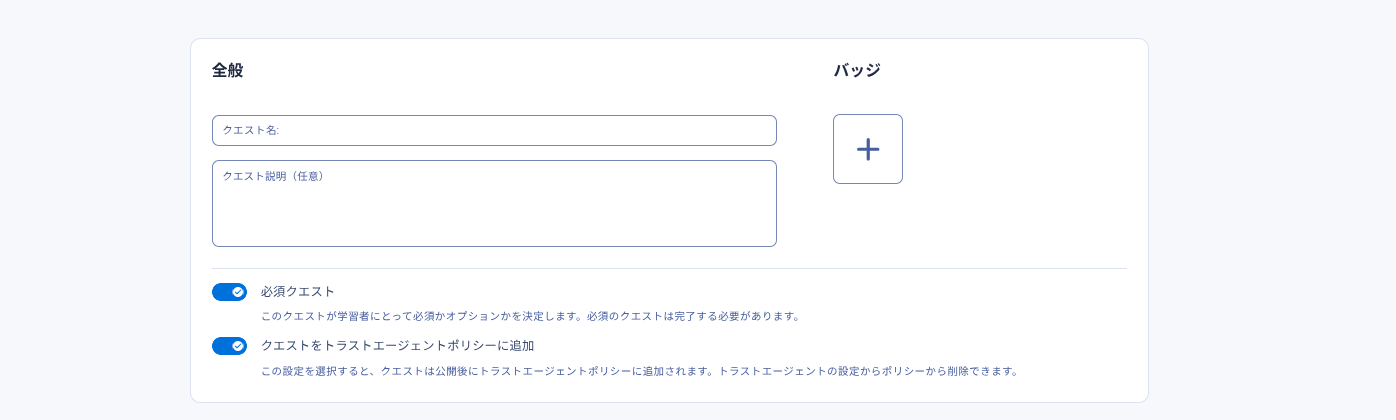Open the badge upload box
Image resolution: width=1396 pixels, height=420 pixels.
[x=868, y=149]
